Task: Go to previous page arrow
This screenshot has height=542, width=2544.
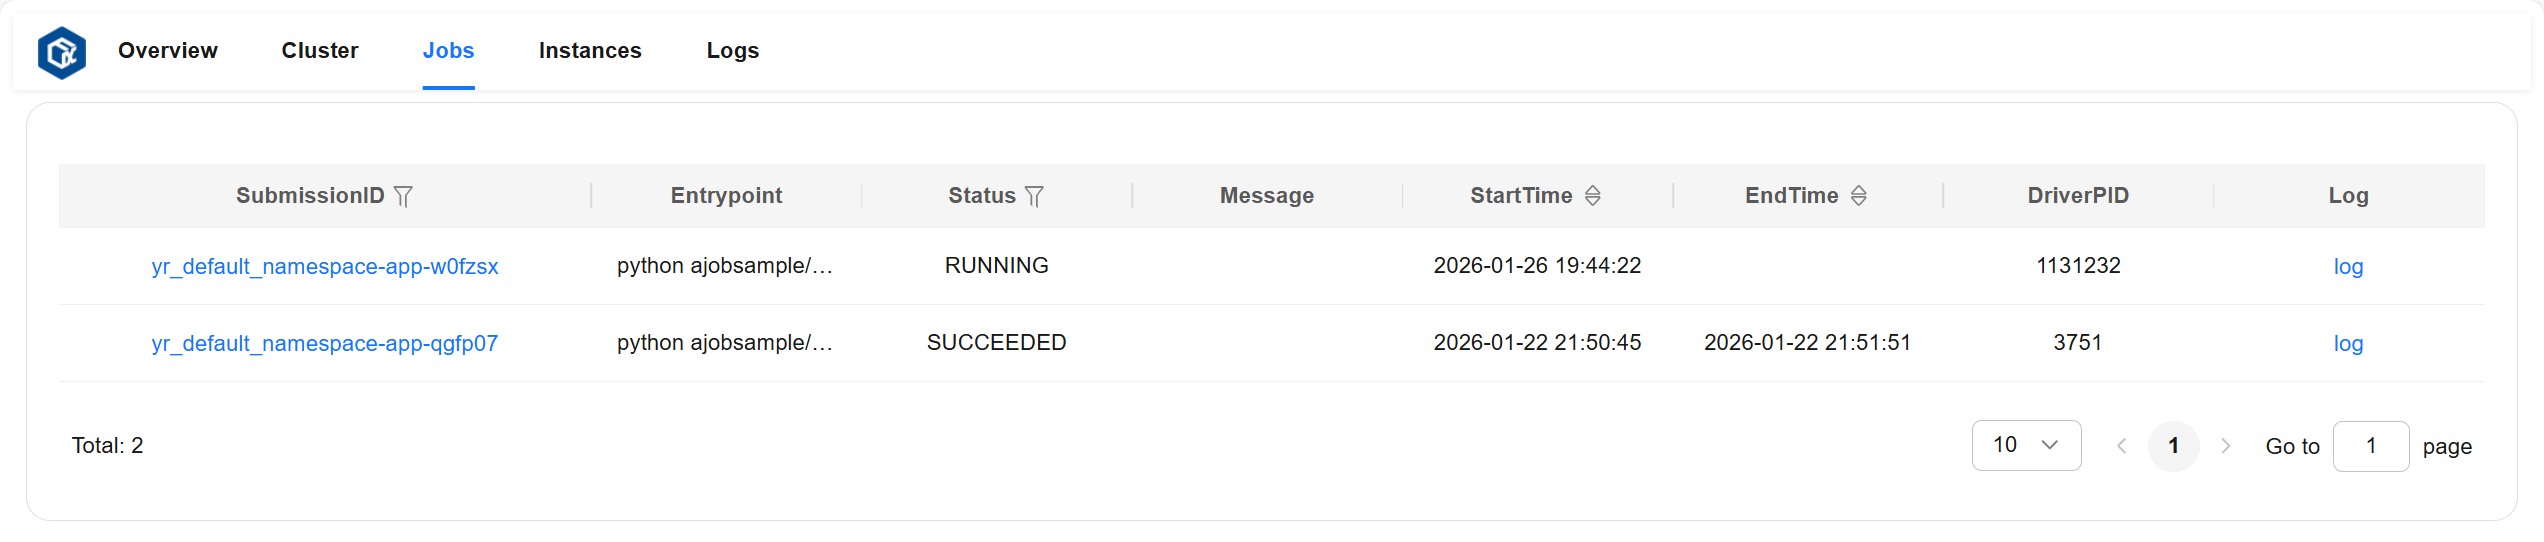Action: tap(2121, 446)
